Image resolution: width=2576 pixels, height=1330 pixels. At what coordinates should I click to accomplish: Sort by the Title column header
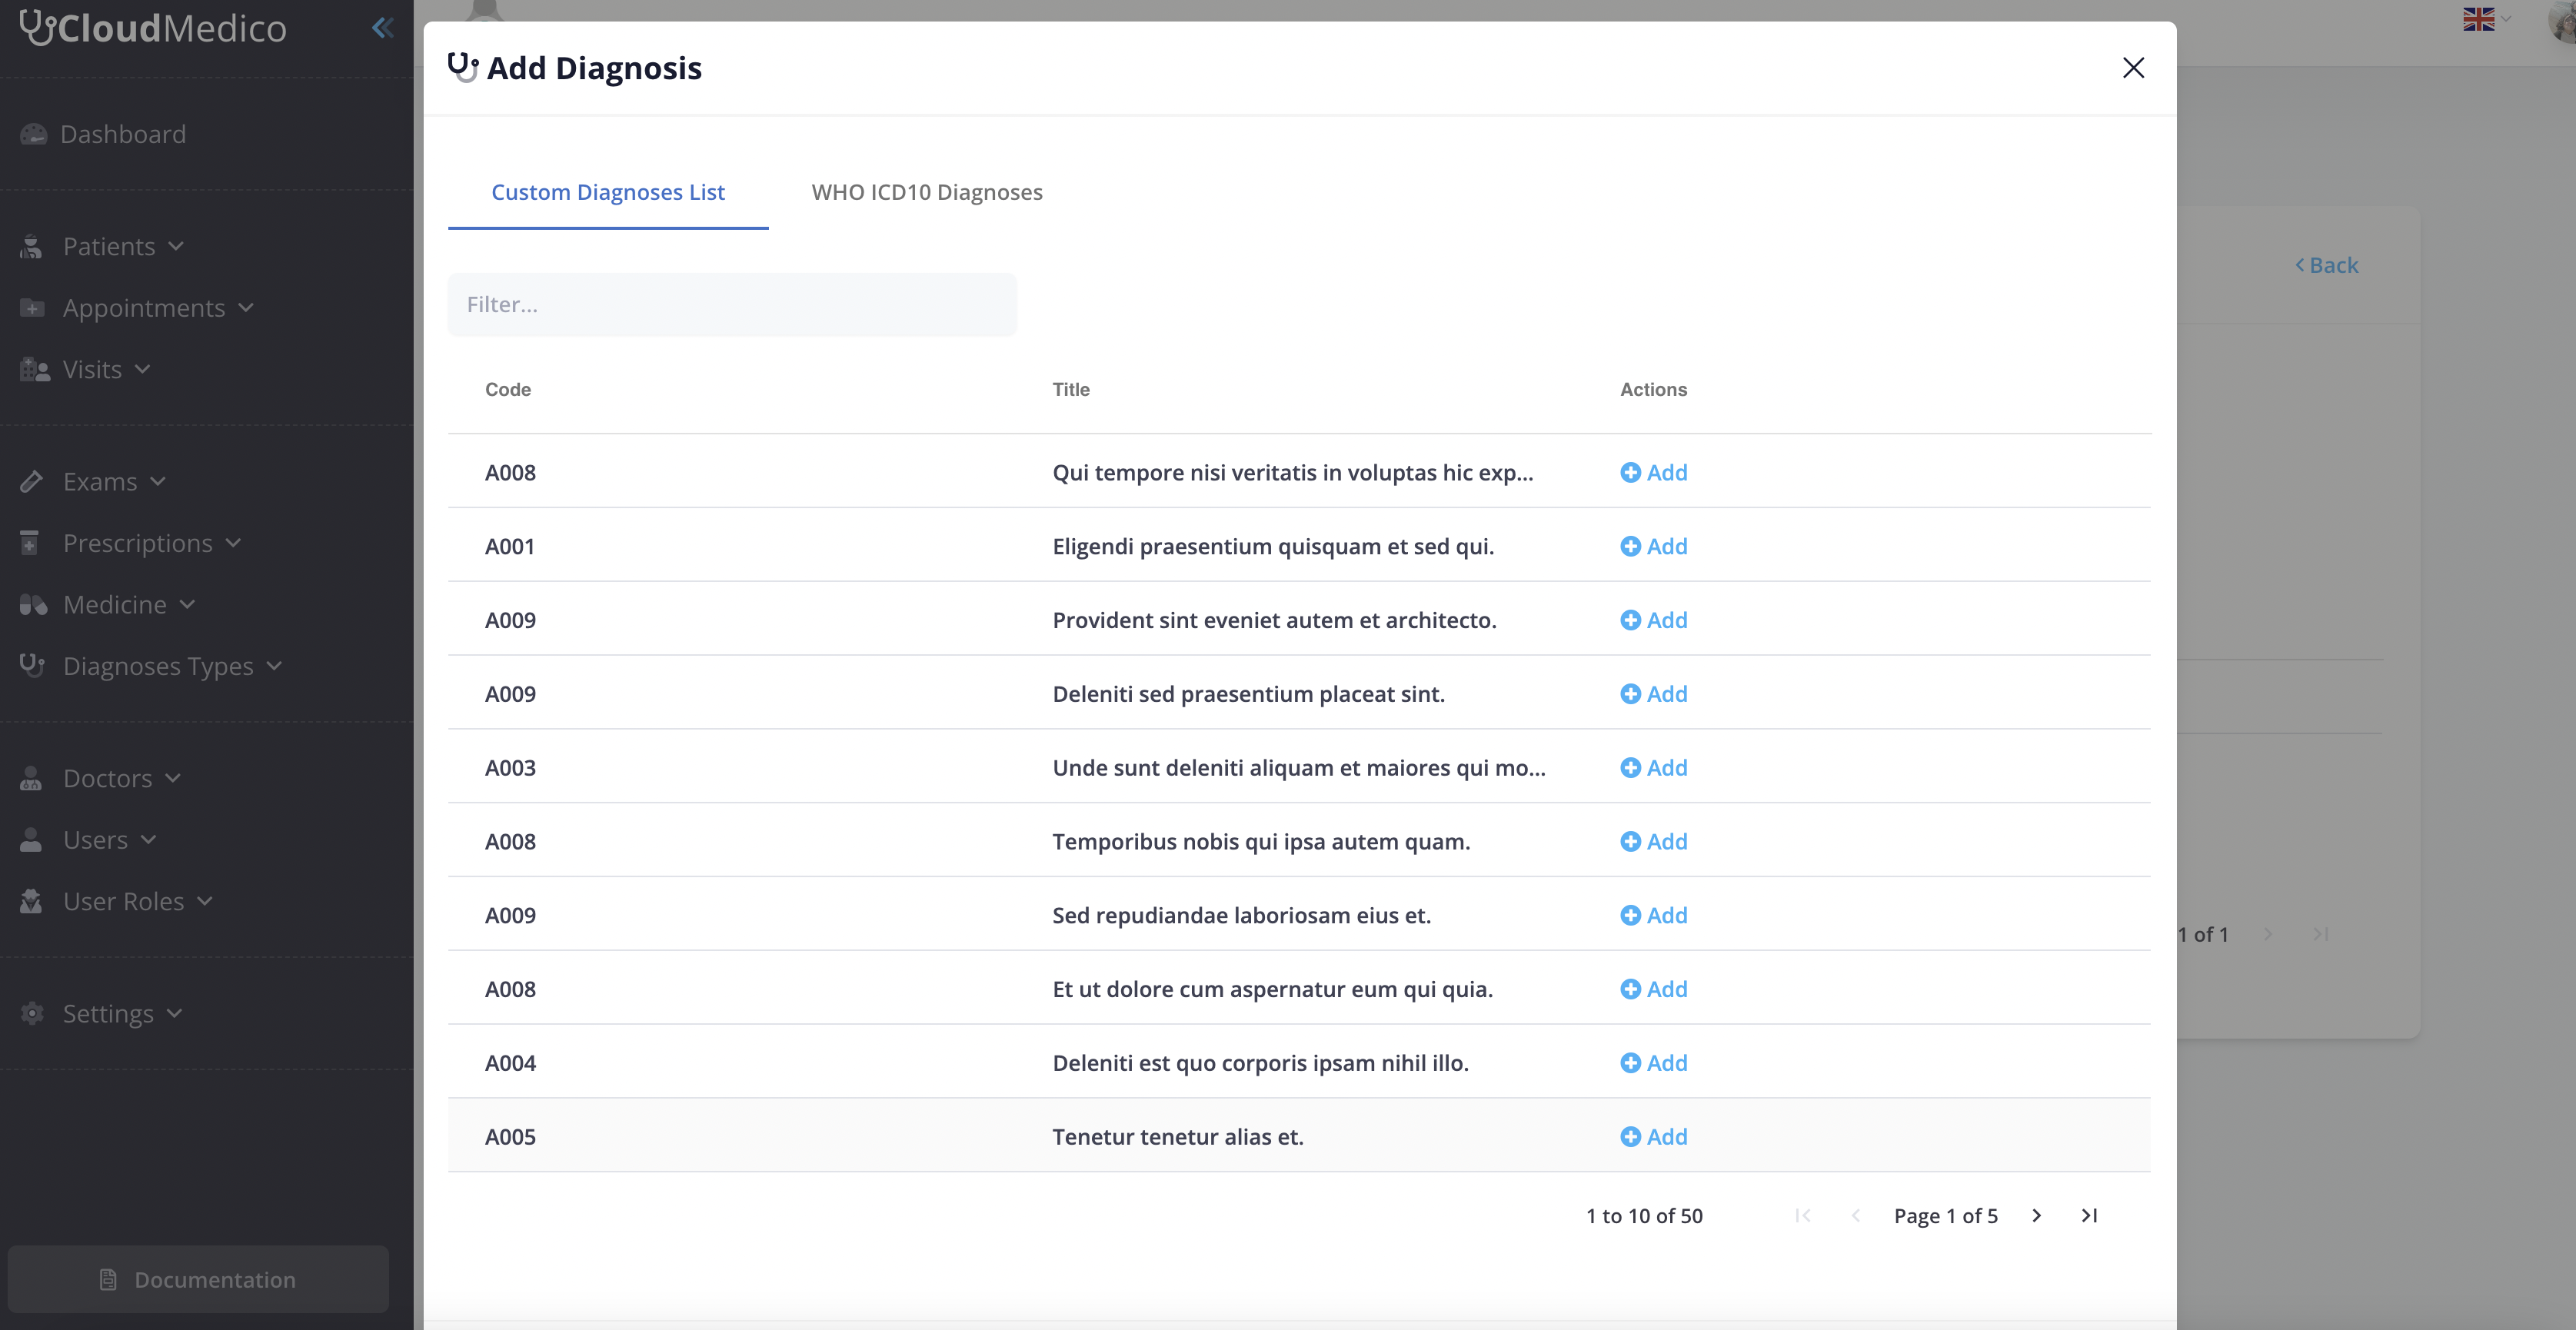click(1071, 389)
